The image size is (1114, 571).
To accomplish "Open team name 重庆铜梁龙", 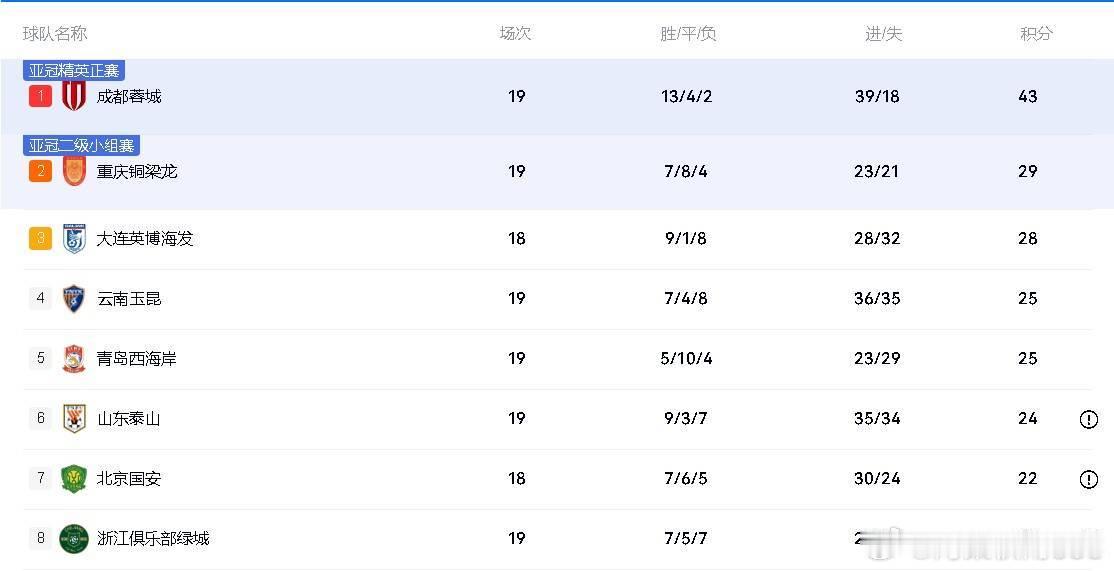I will coord(137,172).
